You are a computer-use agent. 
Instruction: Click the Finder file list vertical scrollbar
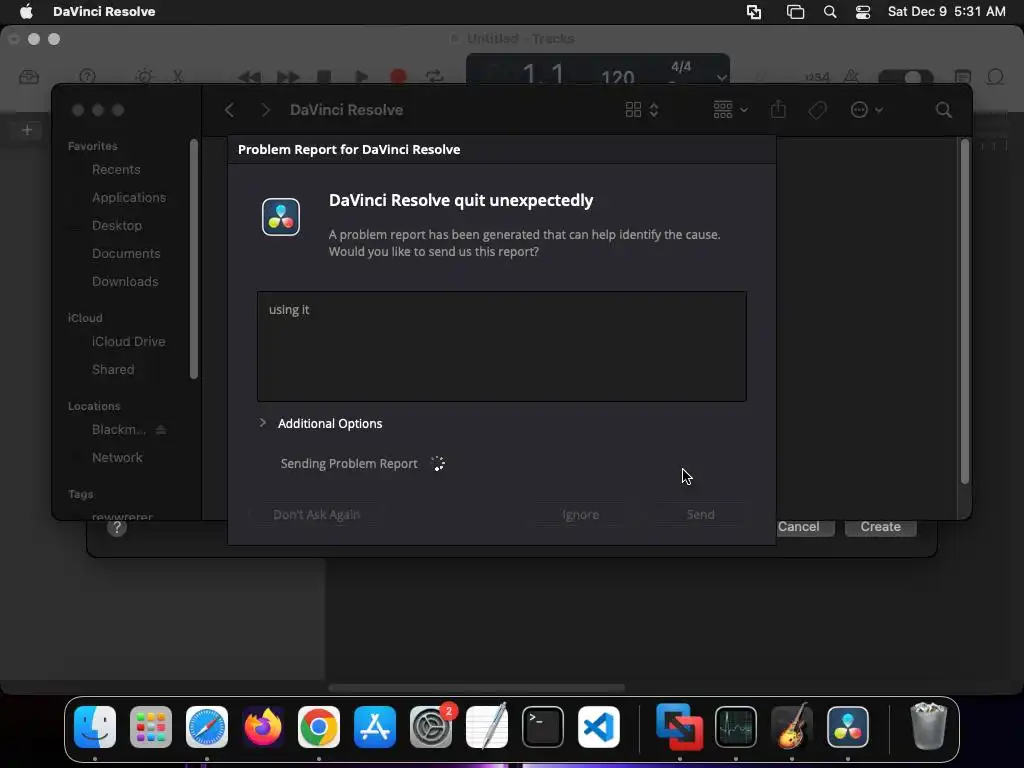point(965,312)
